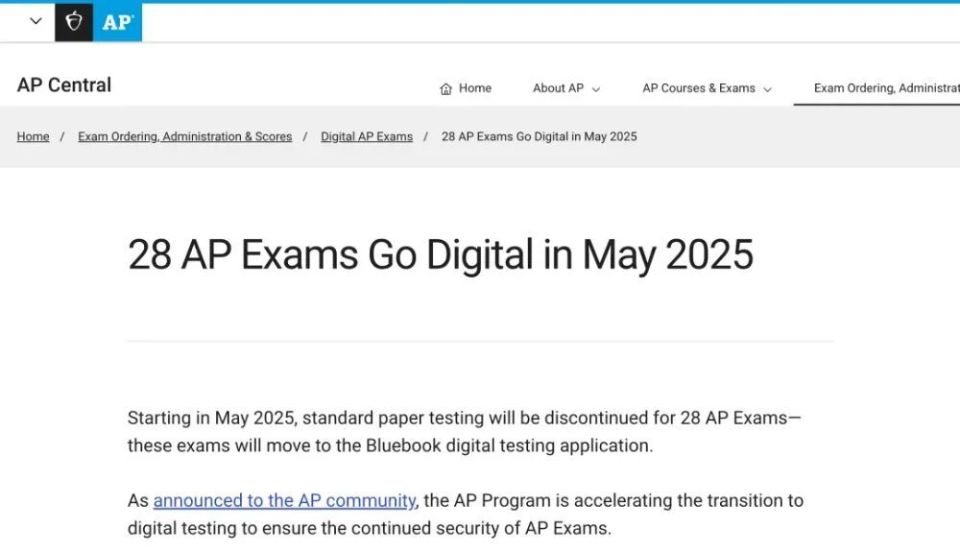This screenshot has height=552, width=960.
Task: Expand the AP Courses & Exams chevron
Action: [x=768, y=89]
